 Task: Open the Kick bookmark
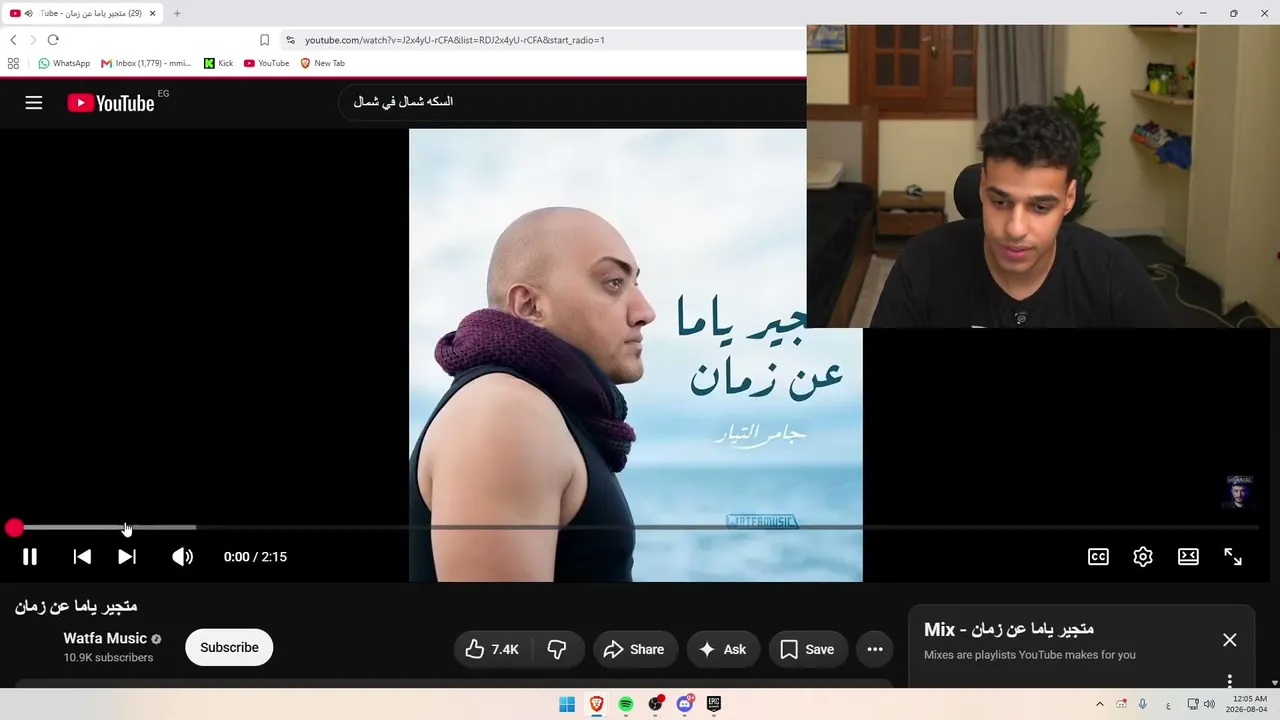click(x=218, y=63)
